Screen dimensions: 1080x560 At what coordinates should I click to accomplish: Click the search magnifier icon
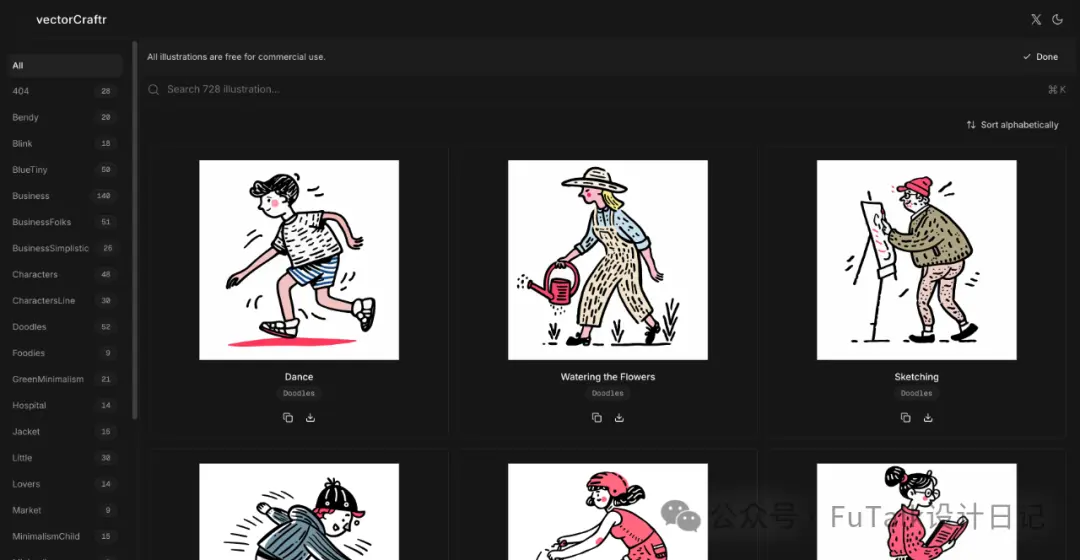(154, 90)
